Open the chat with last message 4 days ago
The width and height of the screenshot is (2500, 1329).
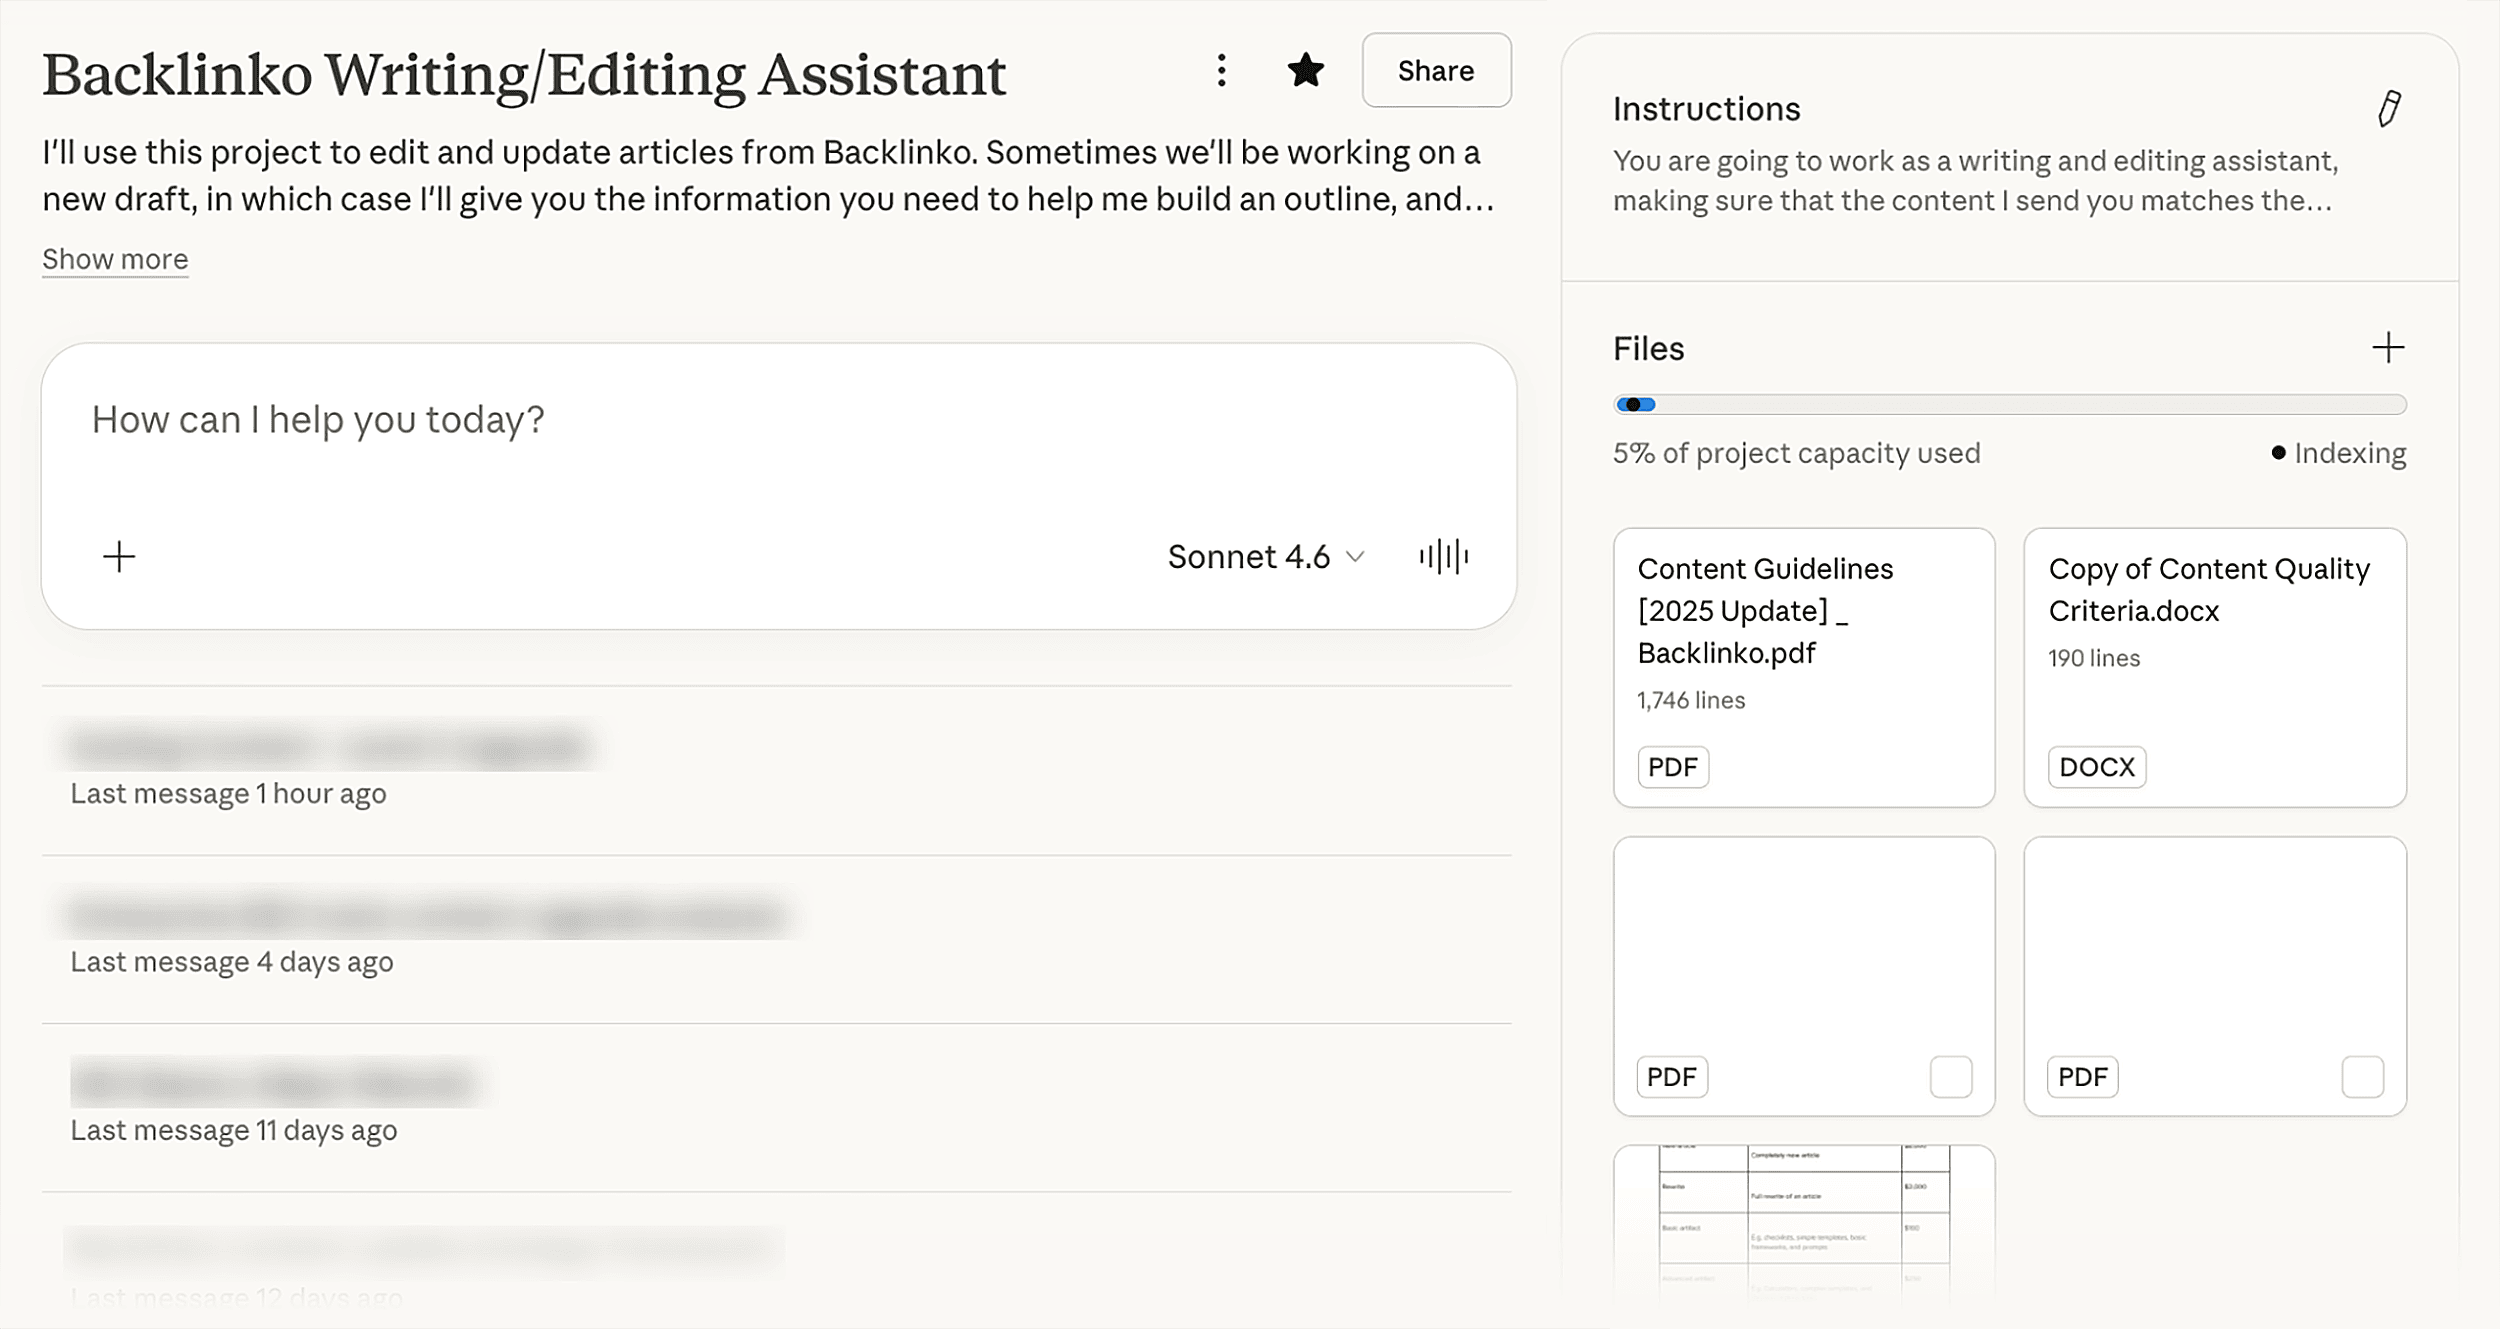[x=776, y=939]
